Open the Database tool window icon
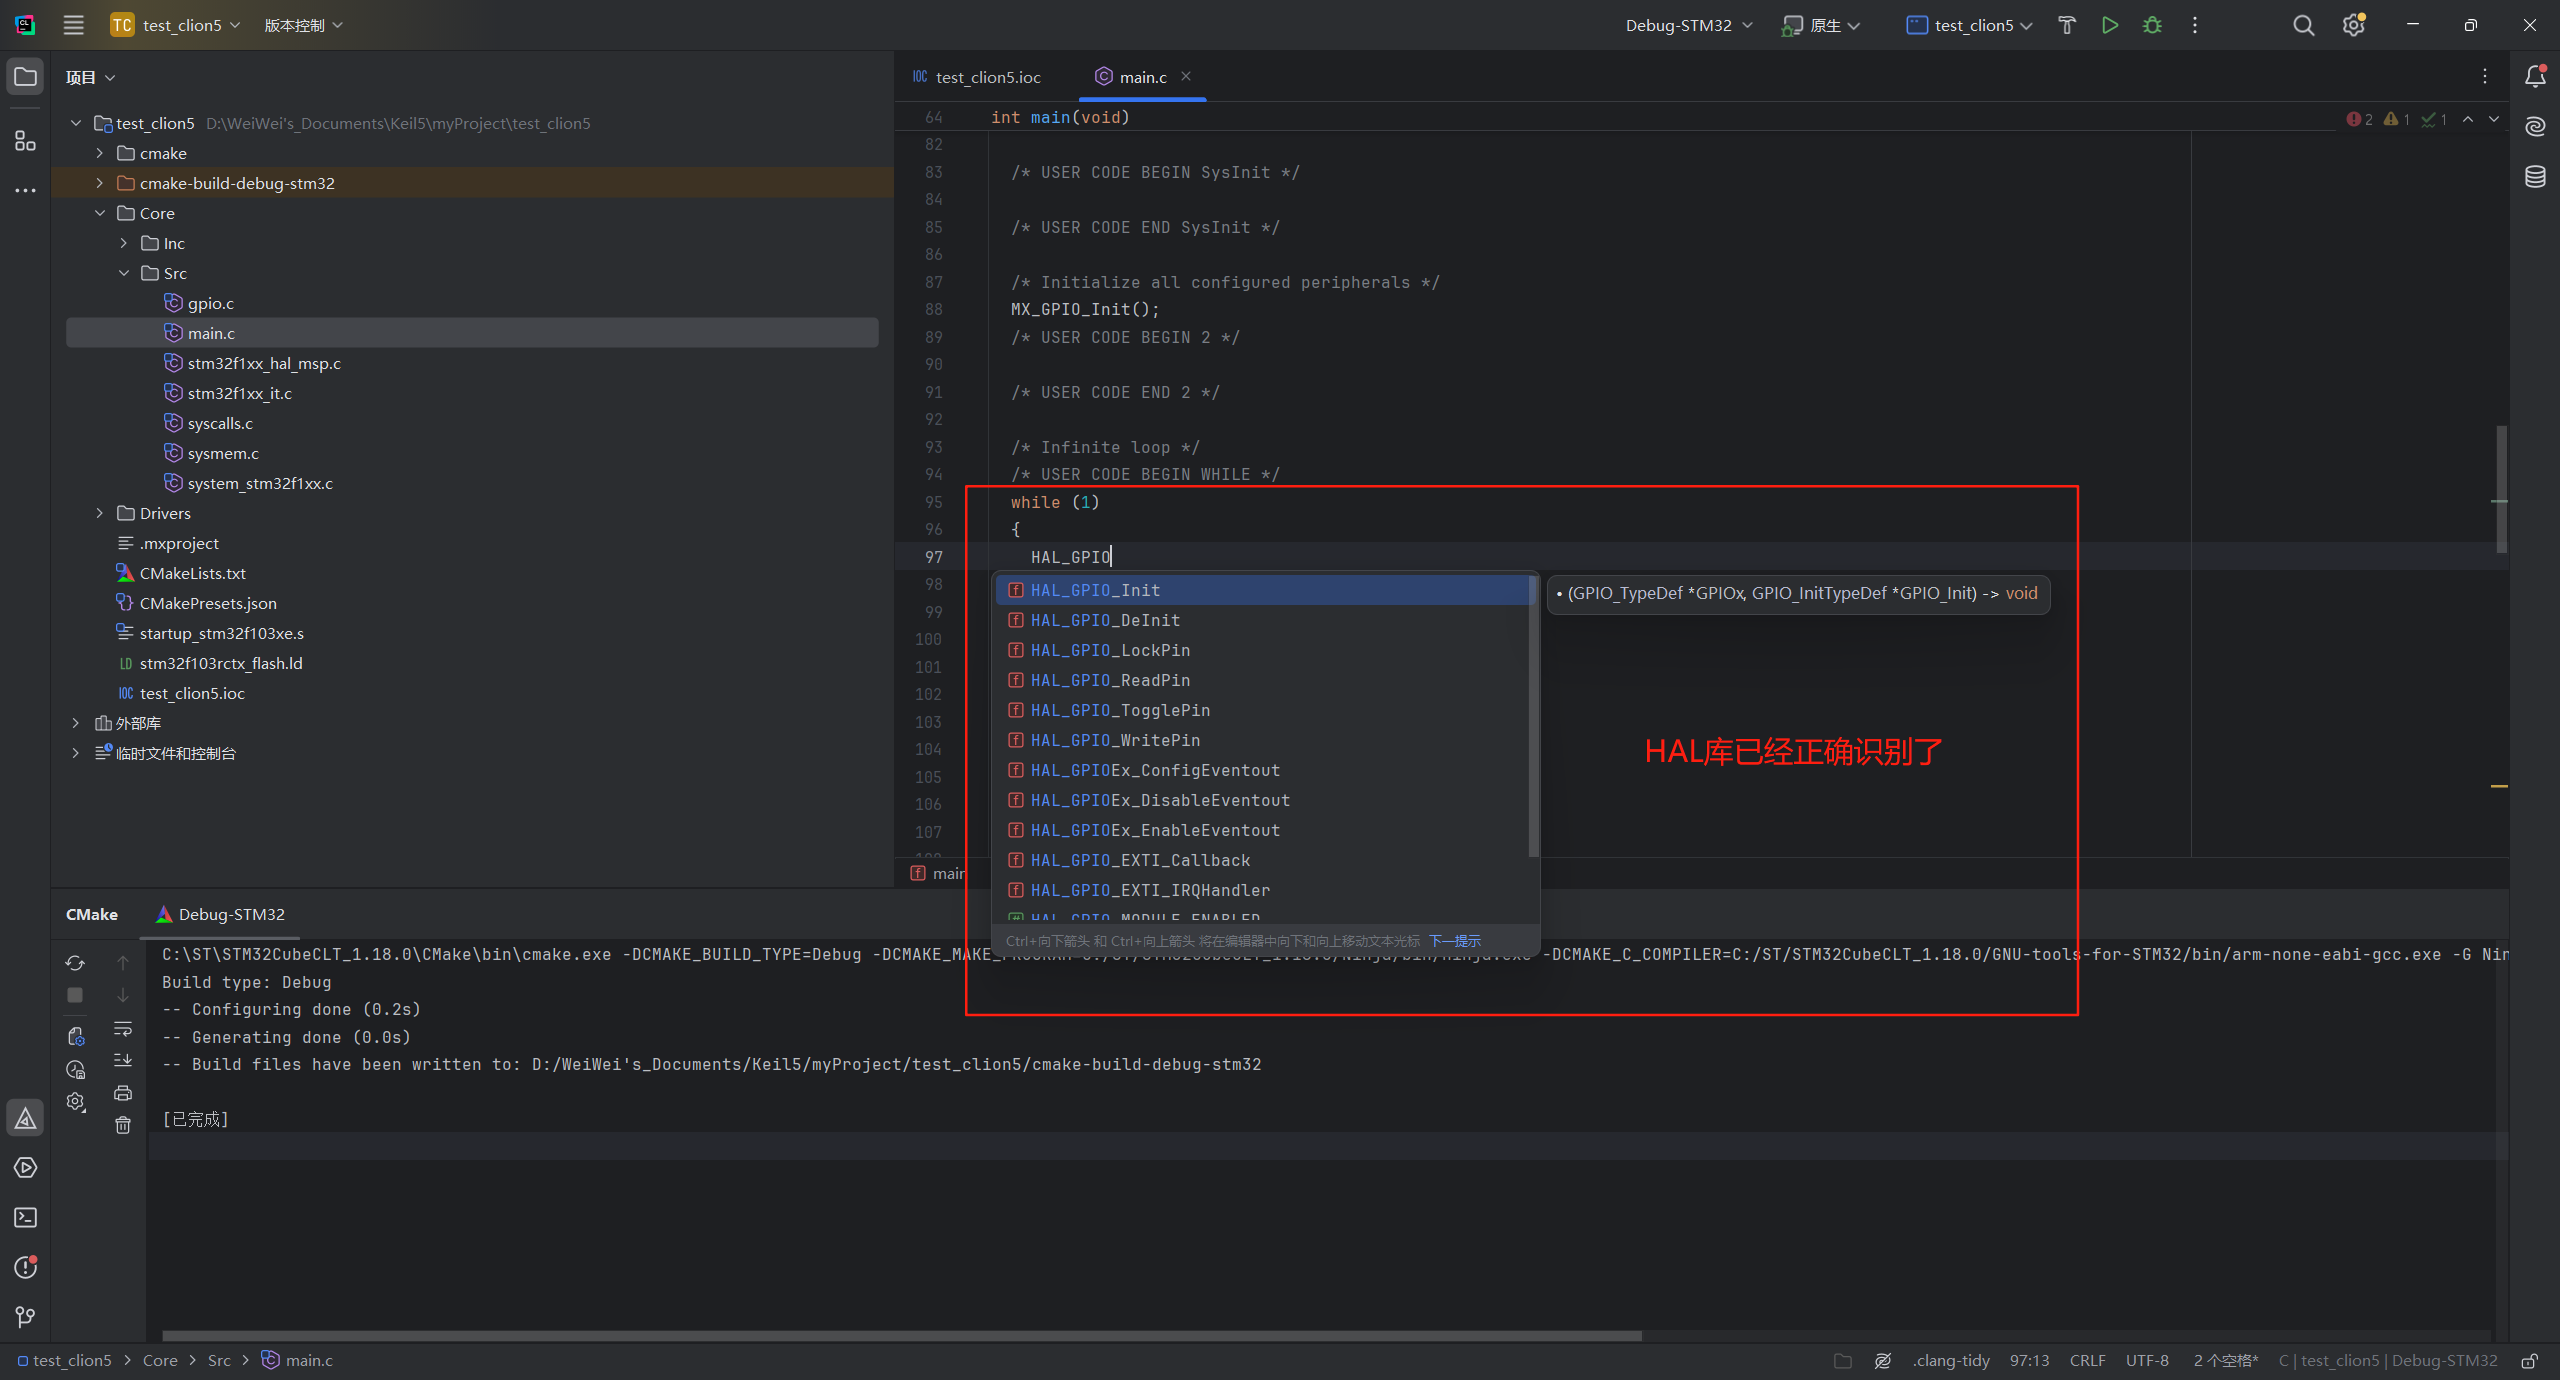Image resolution: width=2560 pixels, height=1380 pixels. (x=2535, y=177)
